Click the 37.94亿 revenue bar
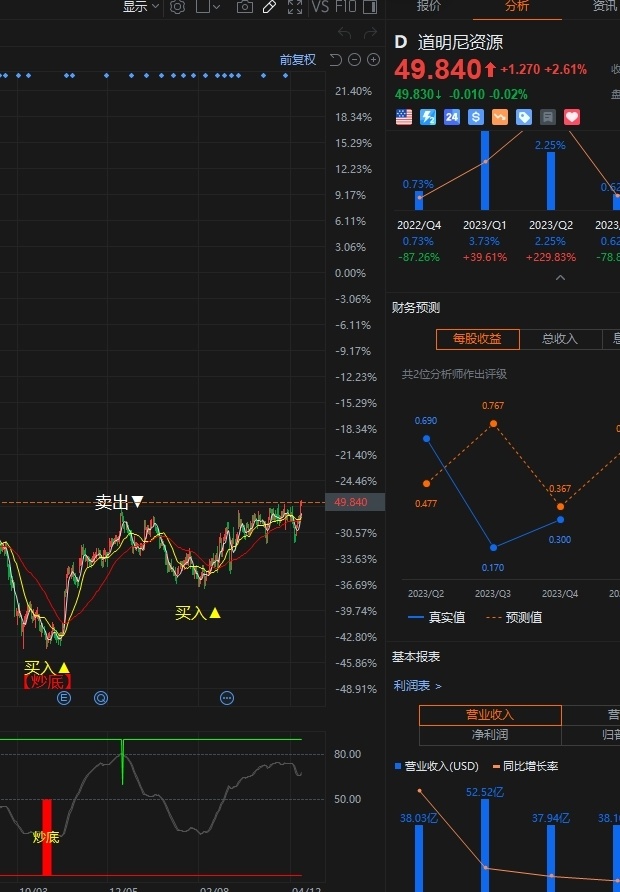This screenshot has height=892, width=620. (551, 858)
